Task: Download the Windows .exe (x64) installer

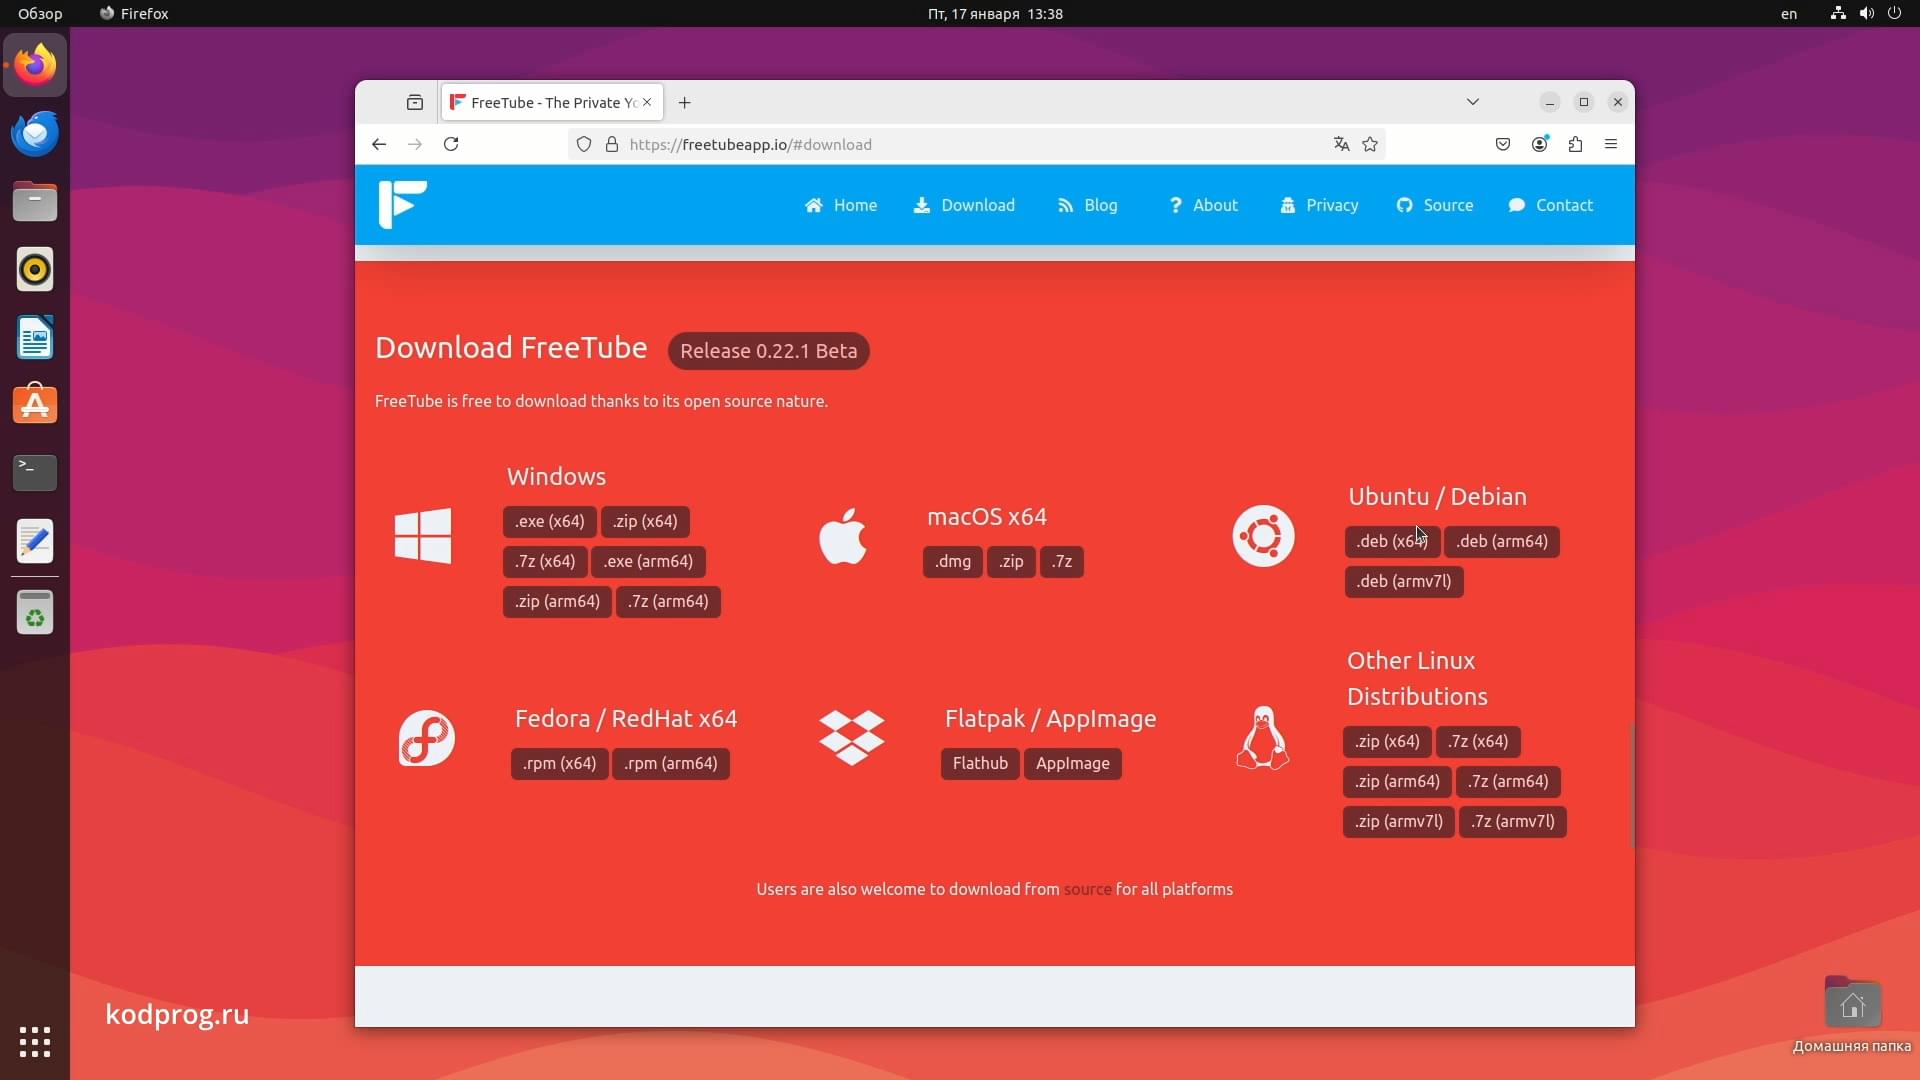Action: (550, 521)
